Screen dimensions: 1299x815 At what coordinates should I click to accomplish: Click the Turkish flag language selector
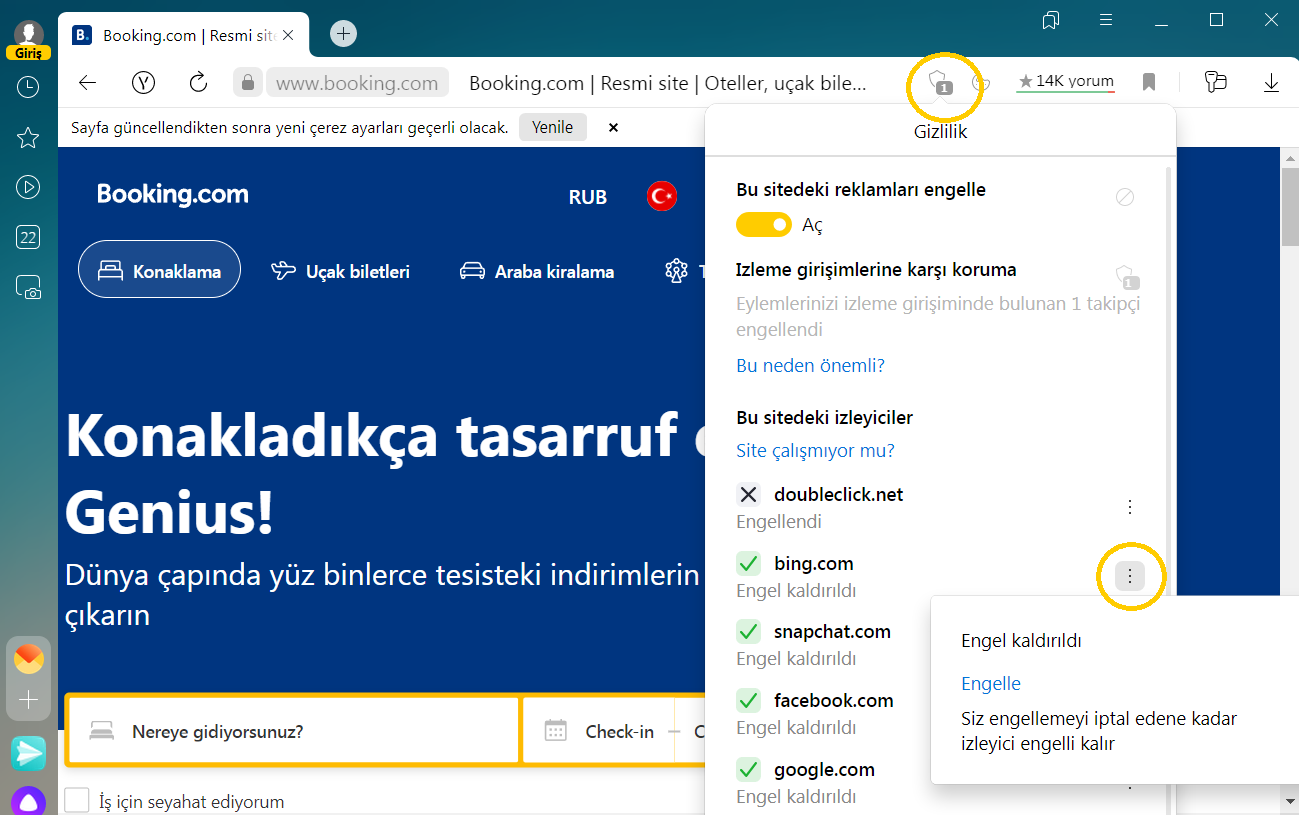(662, 196)
